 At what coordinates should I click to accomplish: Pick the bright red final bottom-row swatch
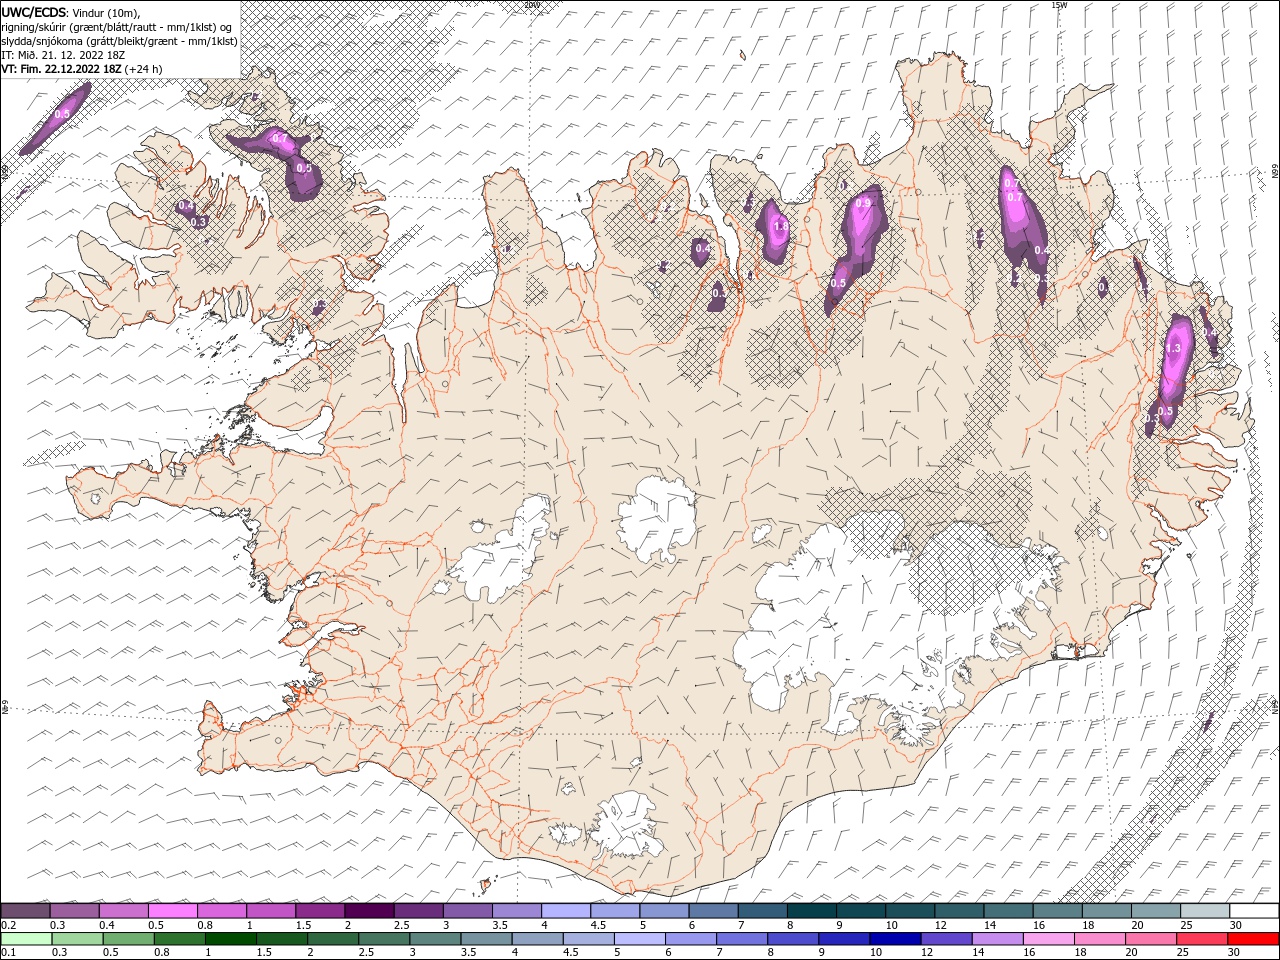click(1253, 939)
